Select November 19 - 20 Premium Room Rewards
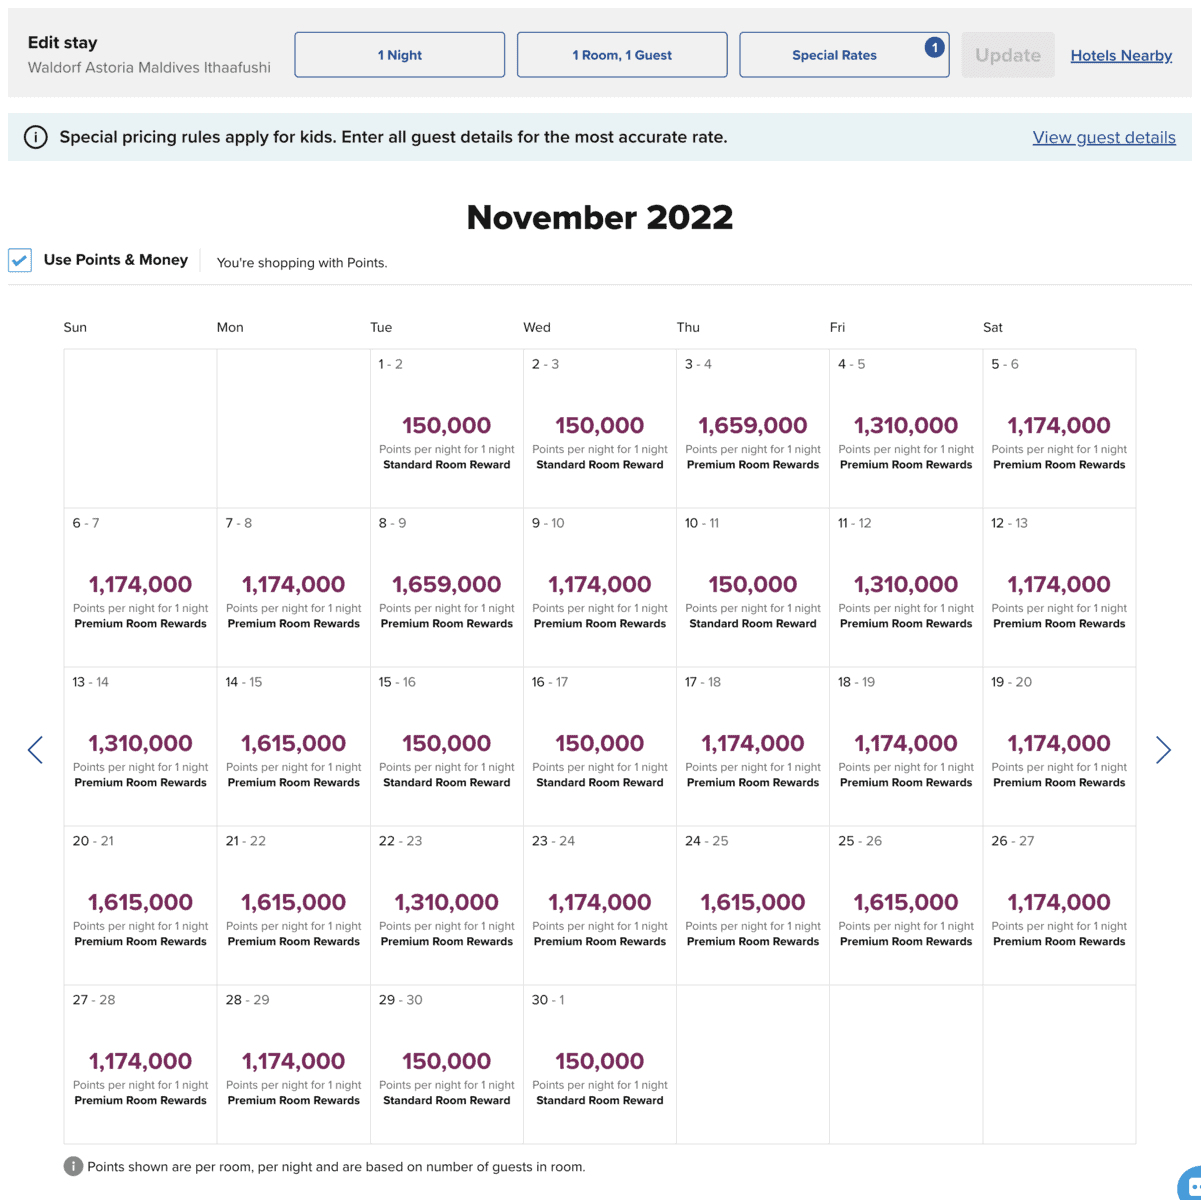 click(1059, 746)
